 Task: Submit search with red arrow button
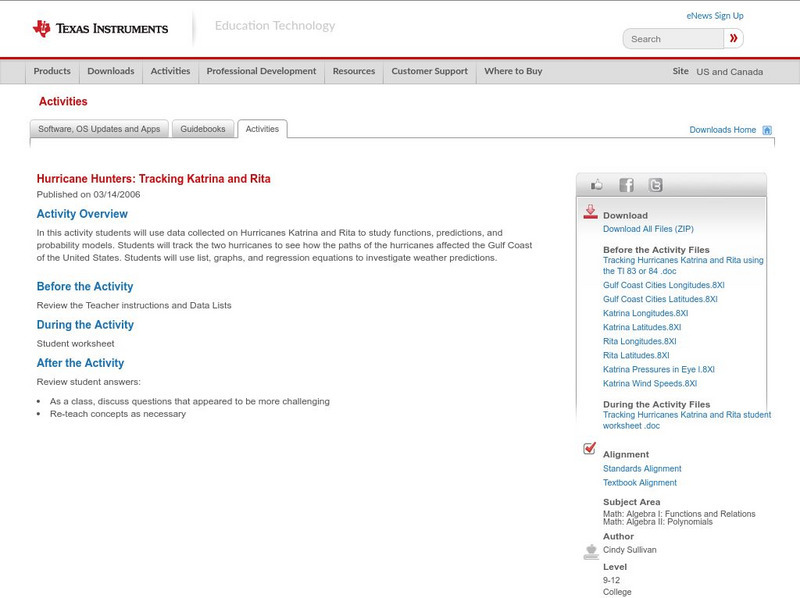click(733, 38)
